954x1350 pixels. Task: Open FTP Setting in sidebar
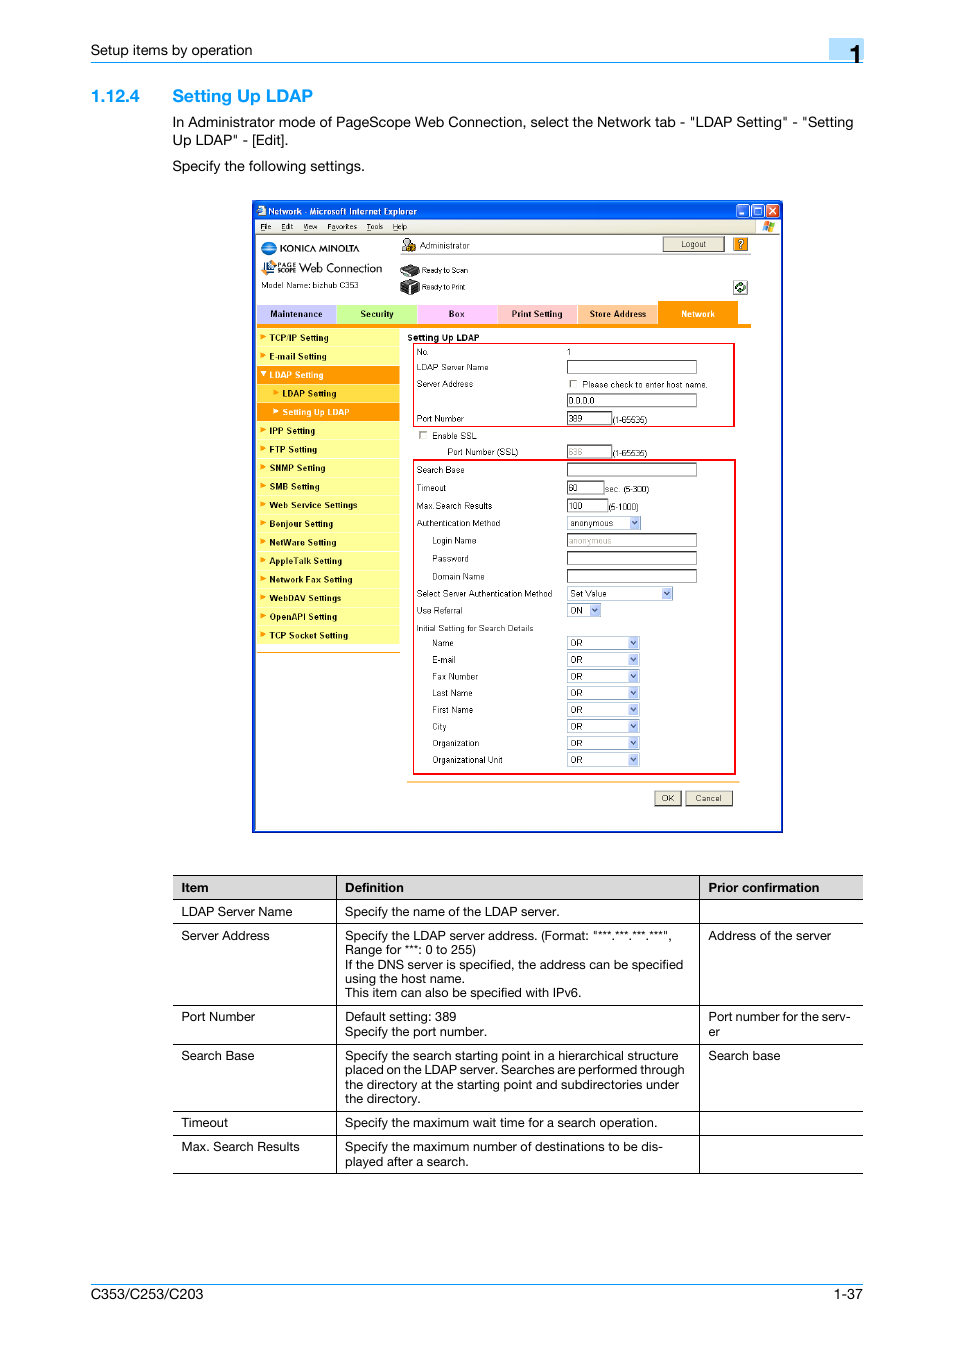[x=328, y=449]
